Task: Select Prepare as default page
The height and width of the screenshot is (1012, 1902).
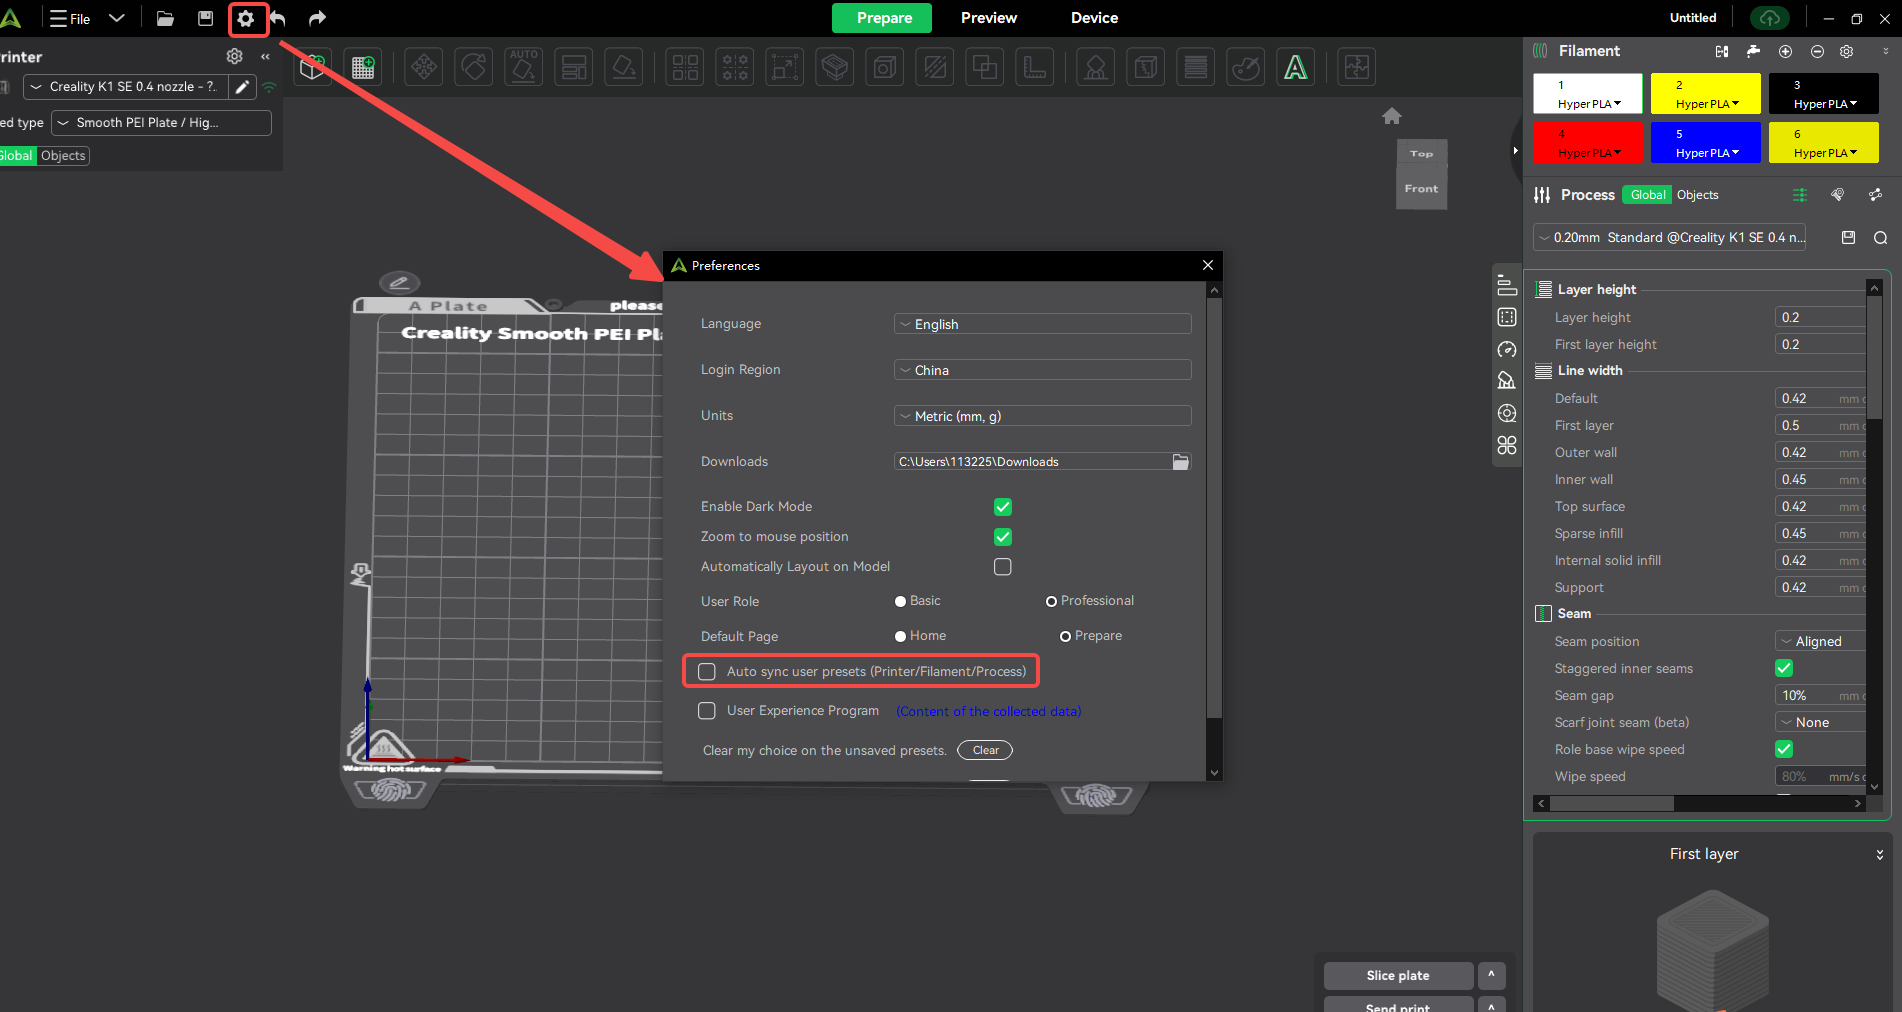Action: tap(1065, 636)
